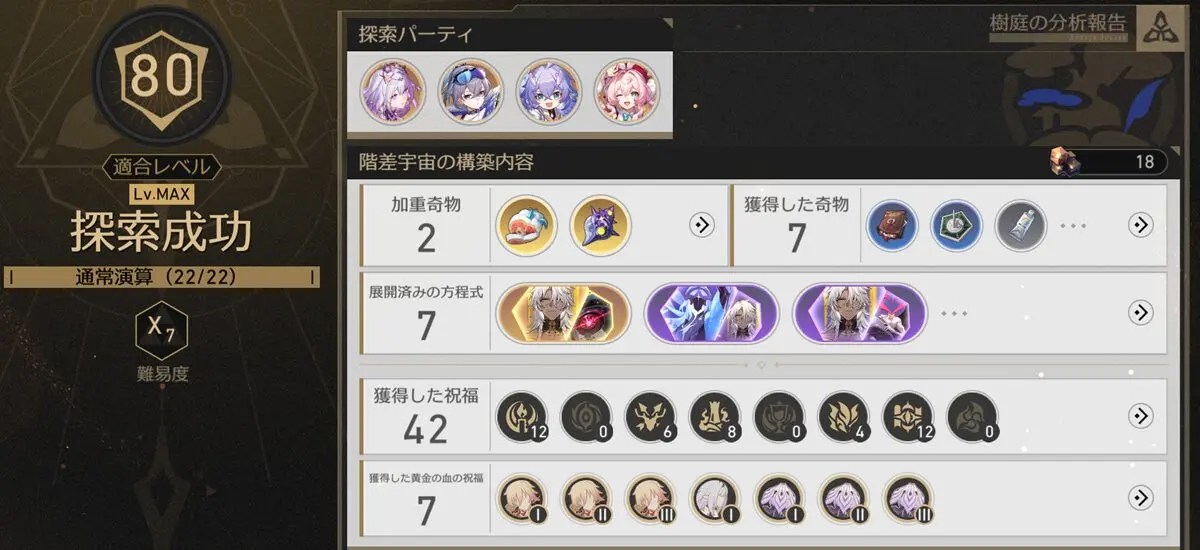The height and width of the screenshot is (550, 1200).
Task: Select the last purple golden blood blessing III
Action: pyautogui.click(x=908, y=497)
